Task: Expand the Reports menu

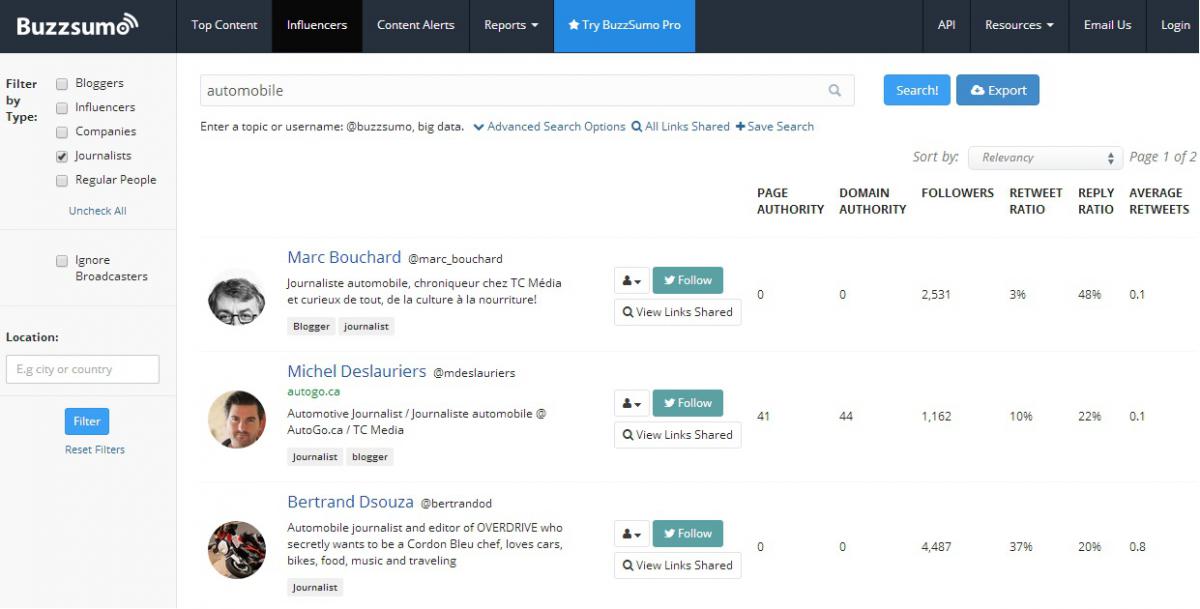Action: (511, 25)
